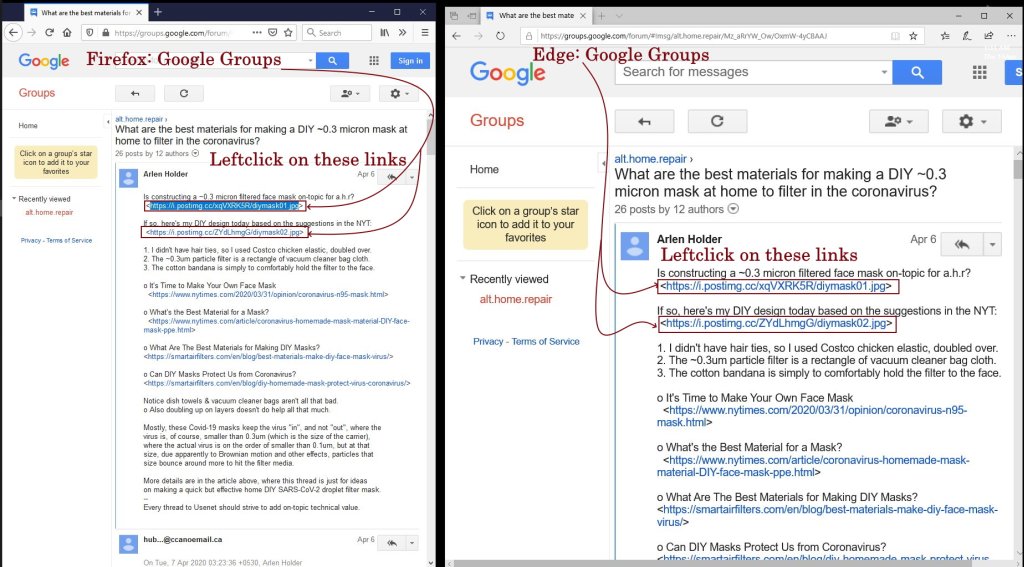Viewport: 1024px width, 567px height.
Task: Show site security lock info in Firefox
Action: (x=105, y=32)
